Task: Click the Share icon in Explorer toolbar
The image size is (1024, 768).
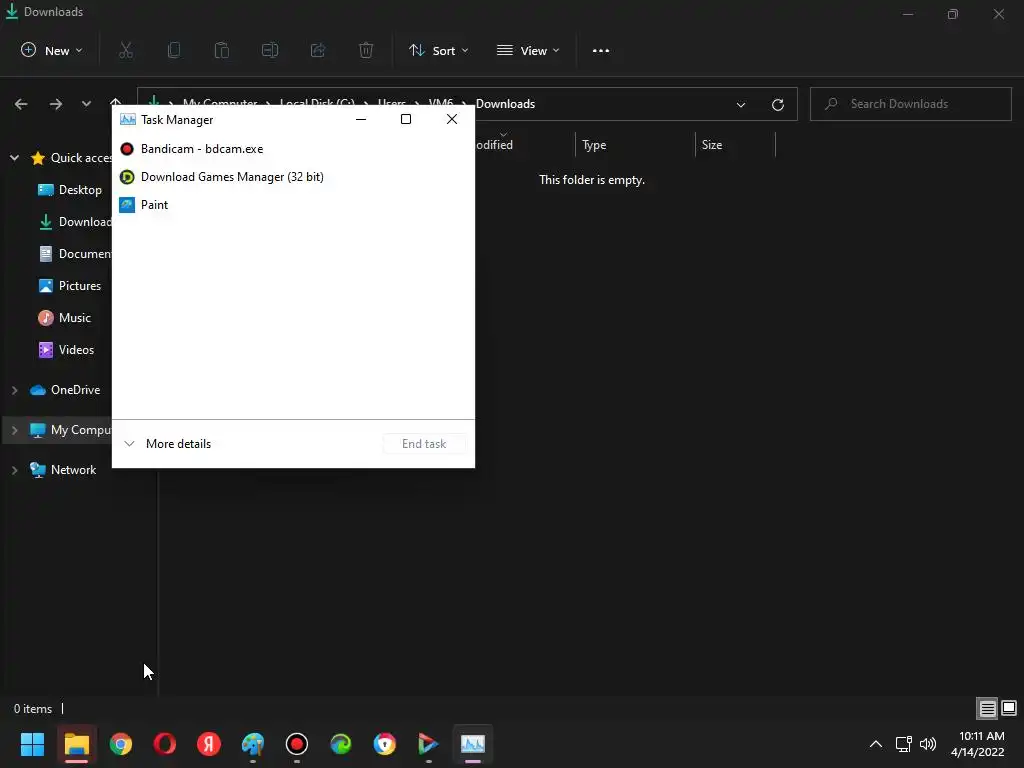Action: point(318,50)
